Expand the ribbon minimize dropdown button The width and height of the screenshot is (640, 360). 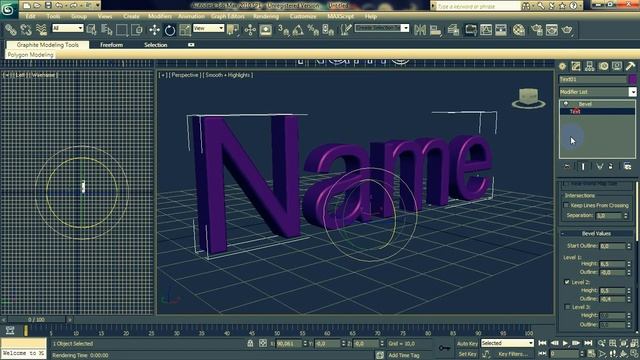coord(191,45)
